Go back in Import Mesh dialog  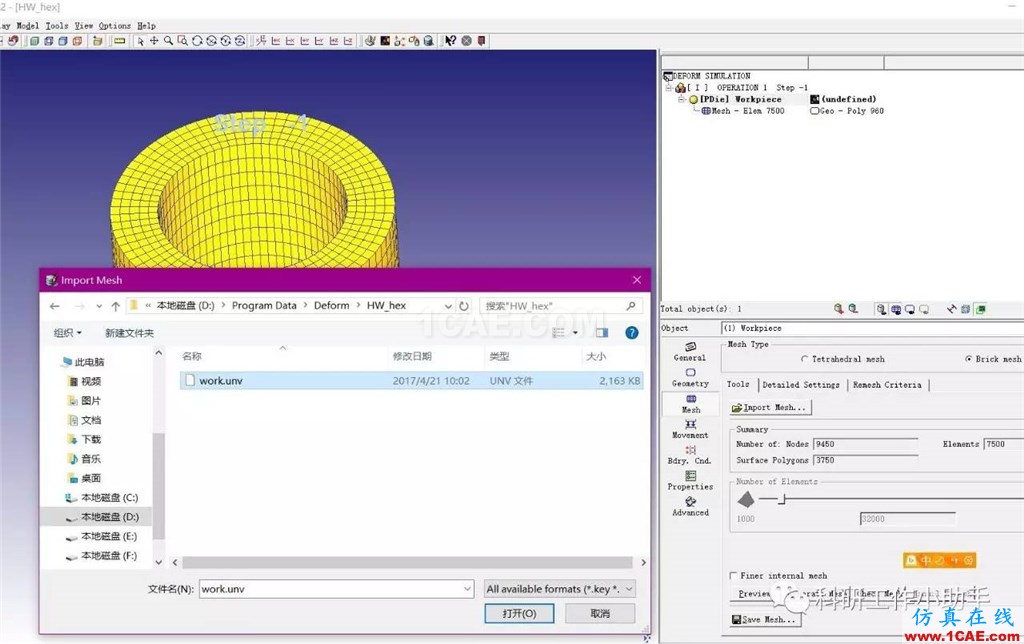pos(55,306)
